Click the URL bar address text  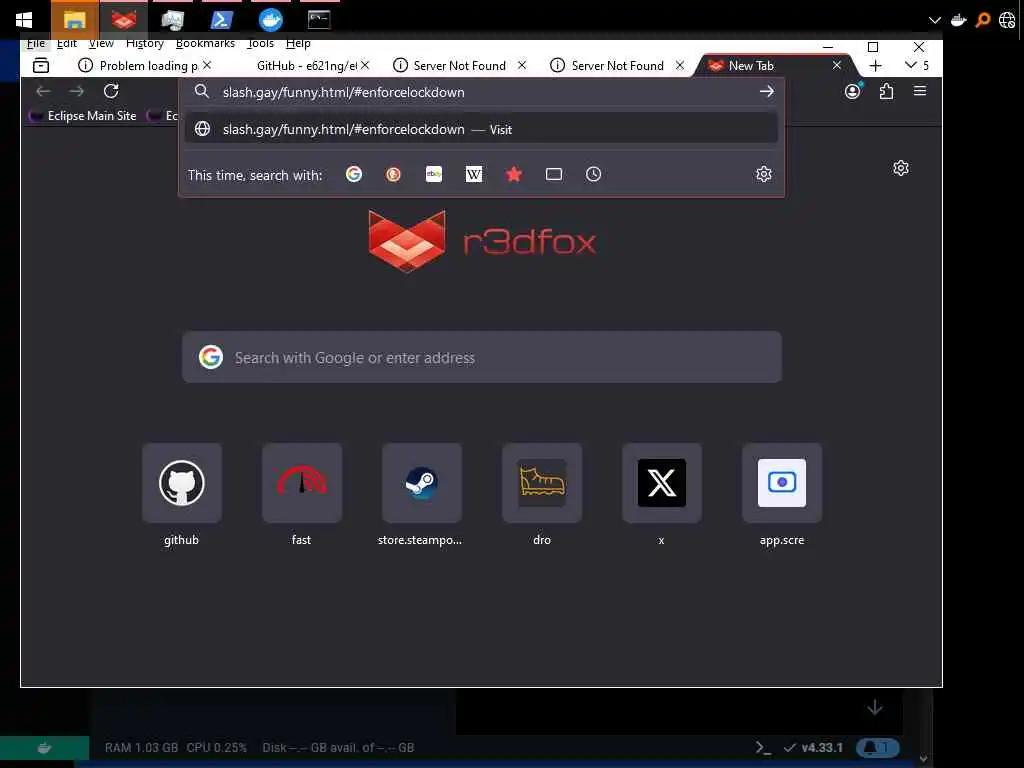click(x=344, y=92)
